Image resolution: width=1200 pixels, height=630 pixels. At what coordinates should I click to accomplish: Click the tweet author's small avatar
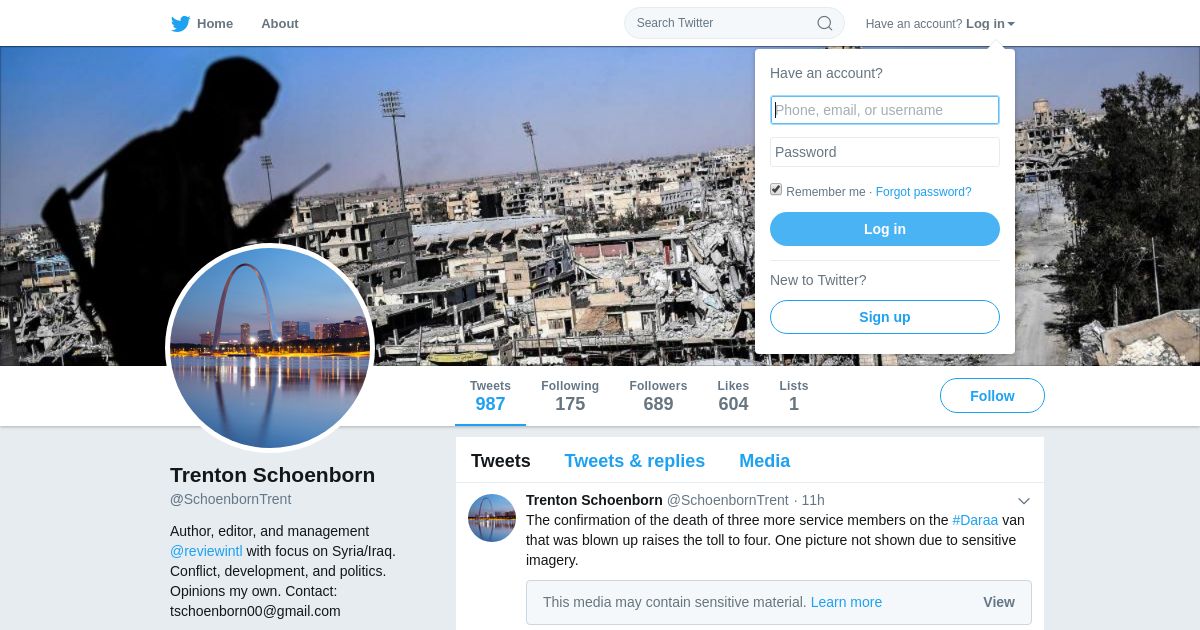point(492,518)
